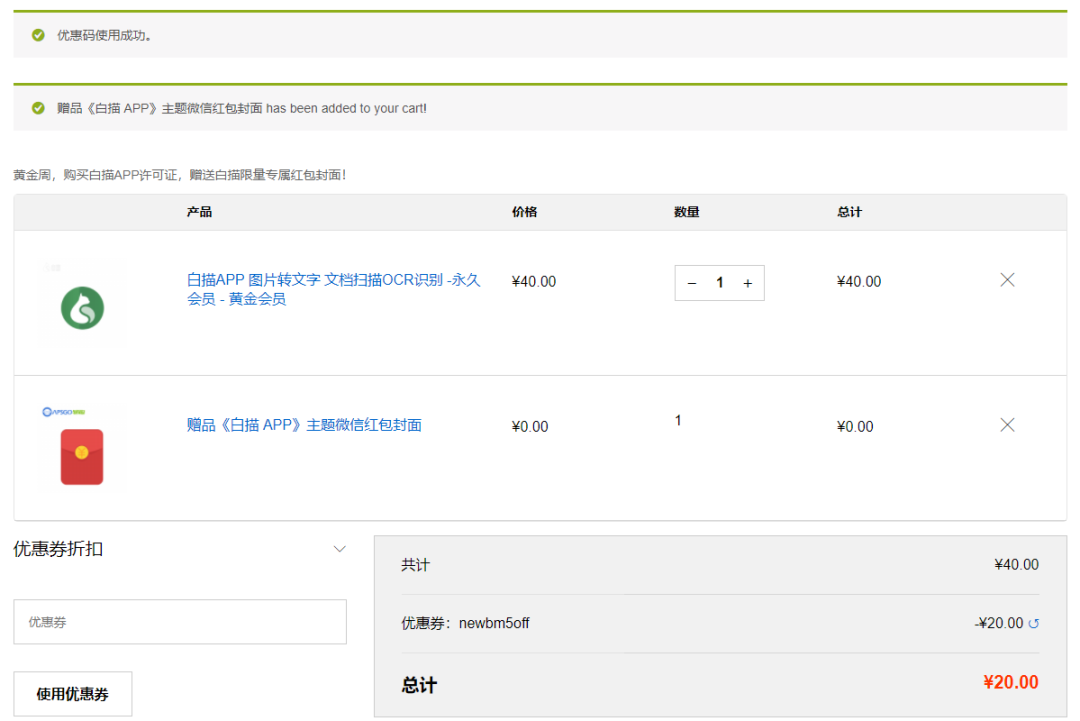
Task: Remove the 白描APP membership from cart
Action: click(1007, 280)
